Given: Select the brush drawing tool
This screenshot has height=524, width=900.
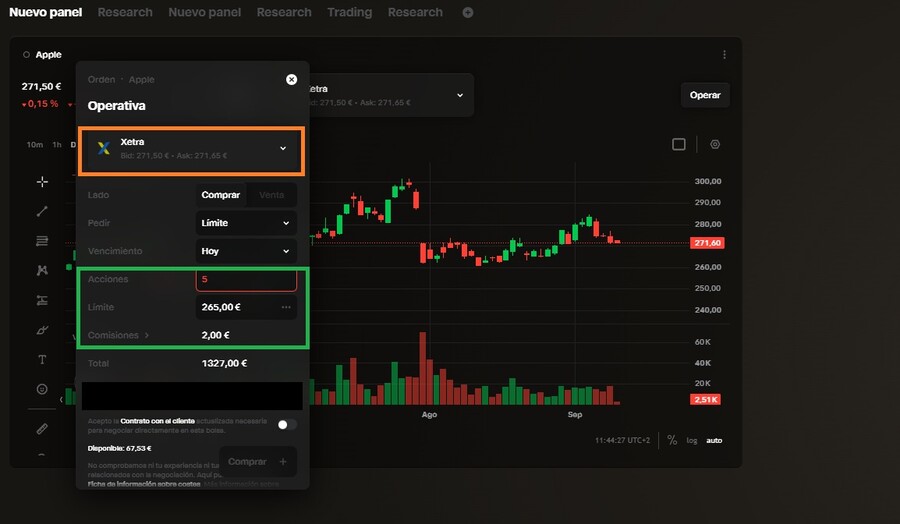Looking at the screenshot, I should point(42,330).
